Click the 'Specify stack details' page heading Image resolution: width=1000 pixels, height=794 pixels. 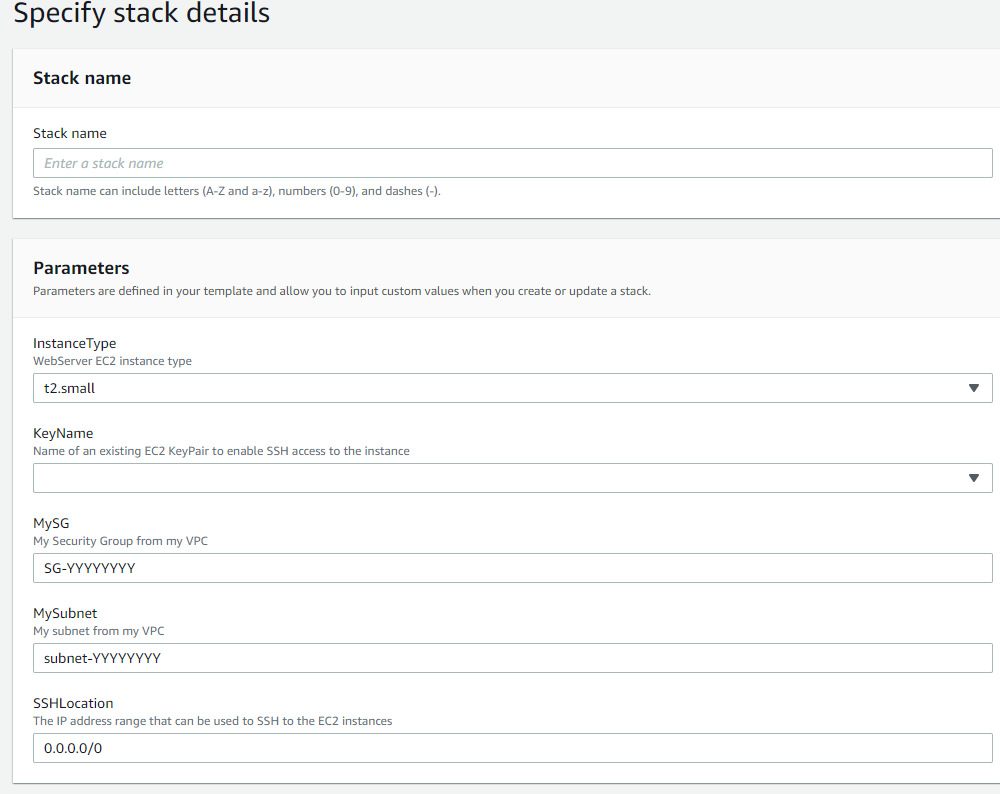coord(142,13)
